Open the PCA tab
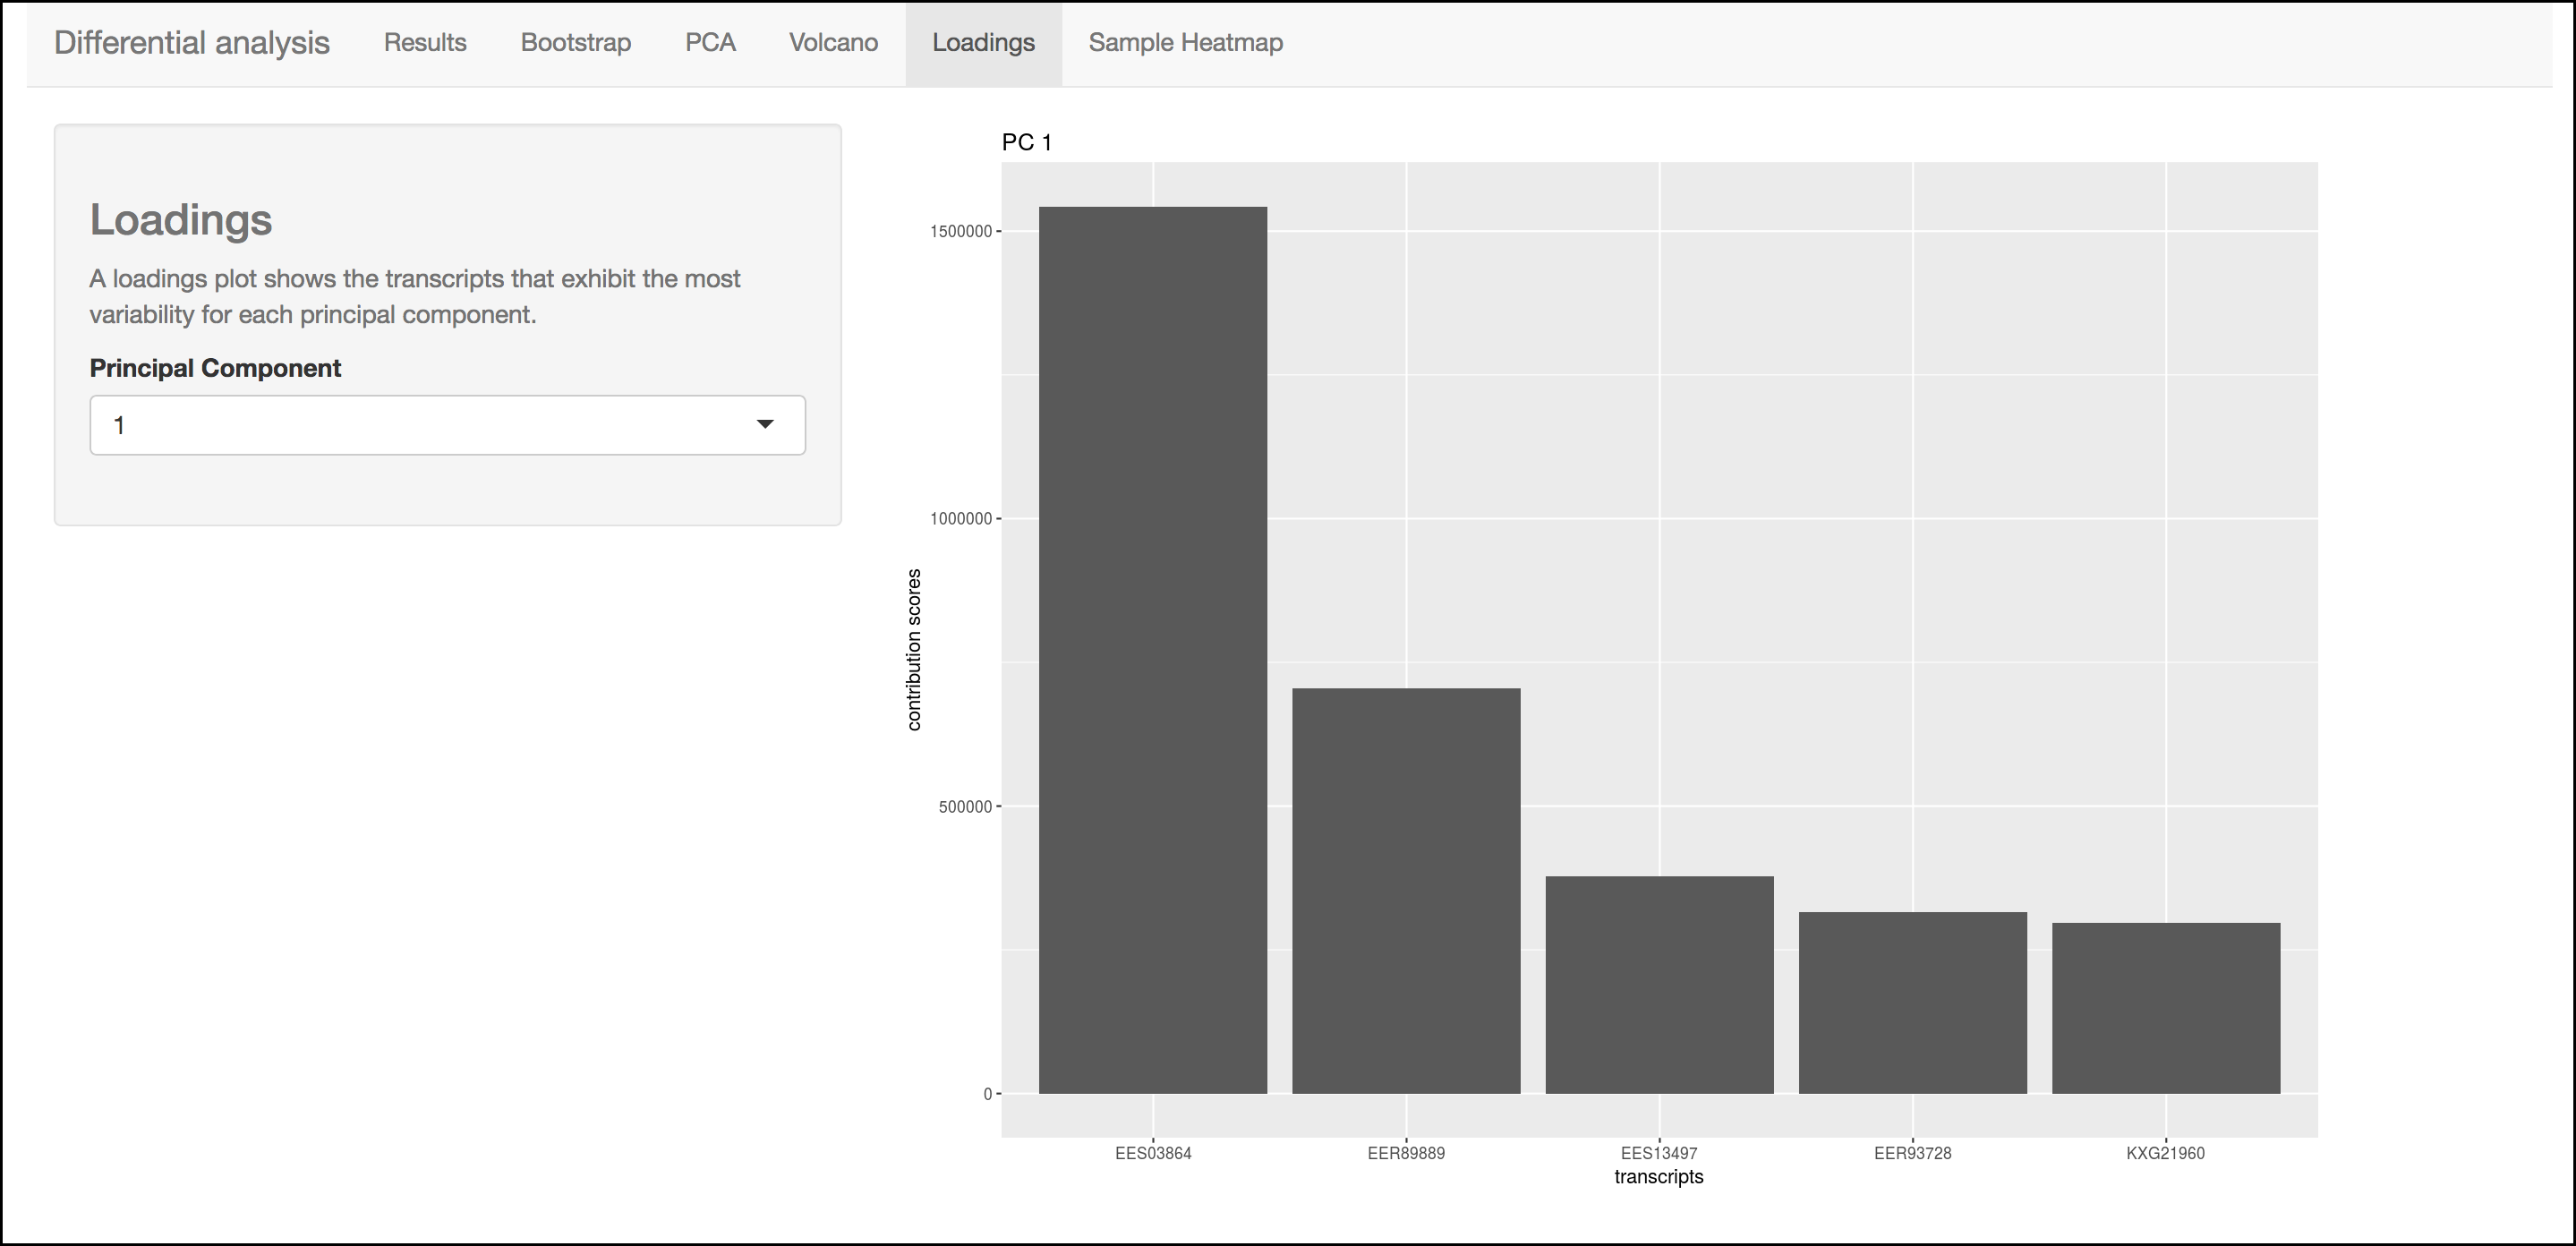The height and width of the screenshot is (1246, 2576). click(710, 43)
